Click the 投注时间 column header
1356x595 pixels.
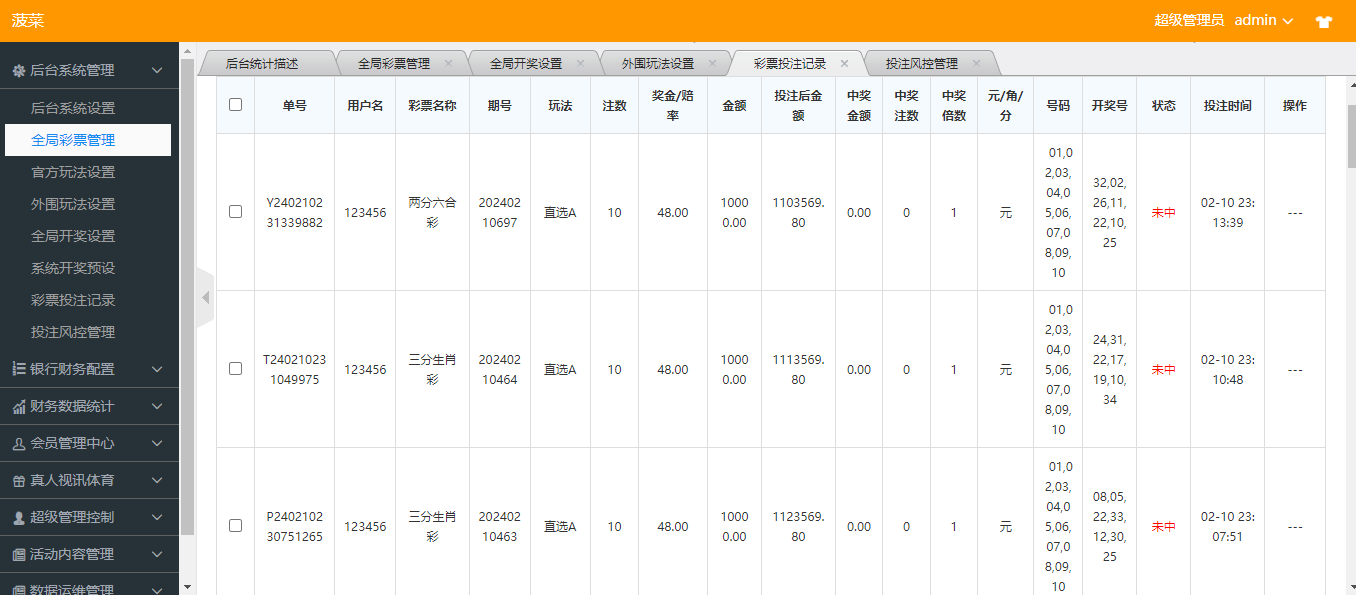pyautogui.click(x=1228, y=105)
